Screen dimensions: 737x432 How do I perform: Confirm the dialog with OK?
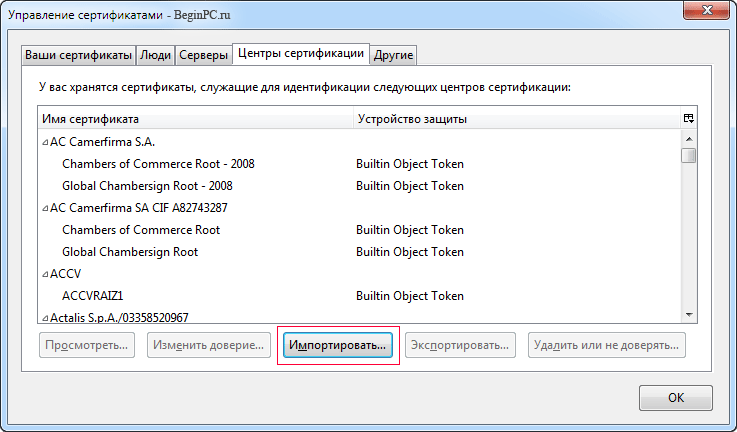(676, 398)
